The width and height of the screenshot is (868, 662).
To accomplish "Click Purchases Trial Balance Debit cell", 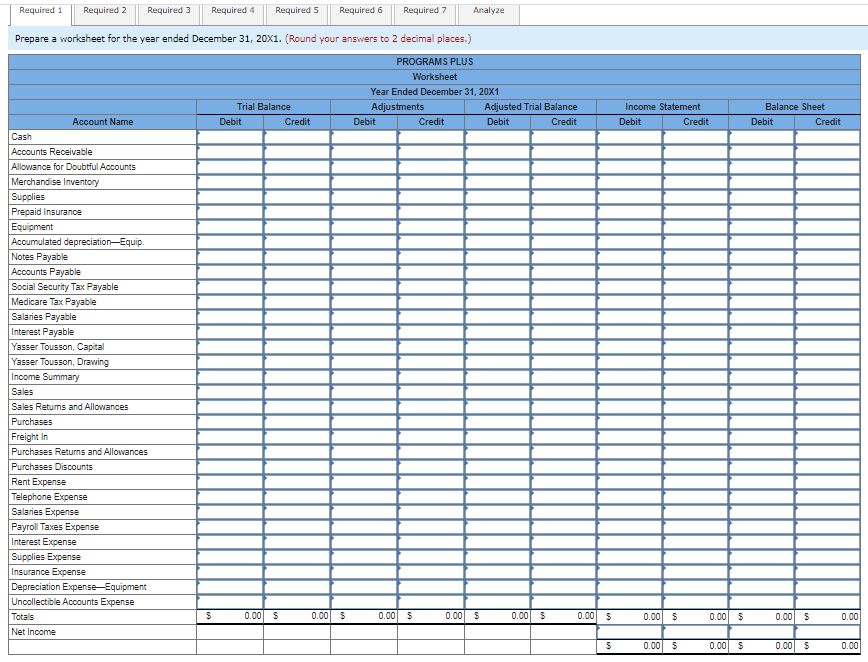I will [230, 422].
